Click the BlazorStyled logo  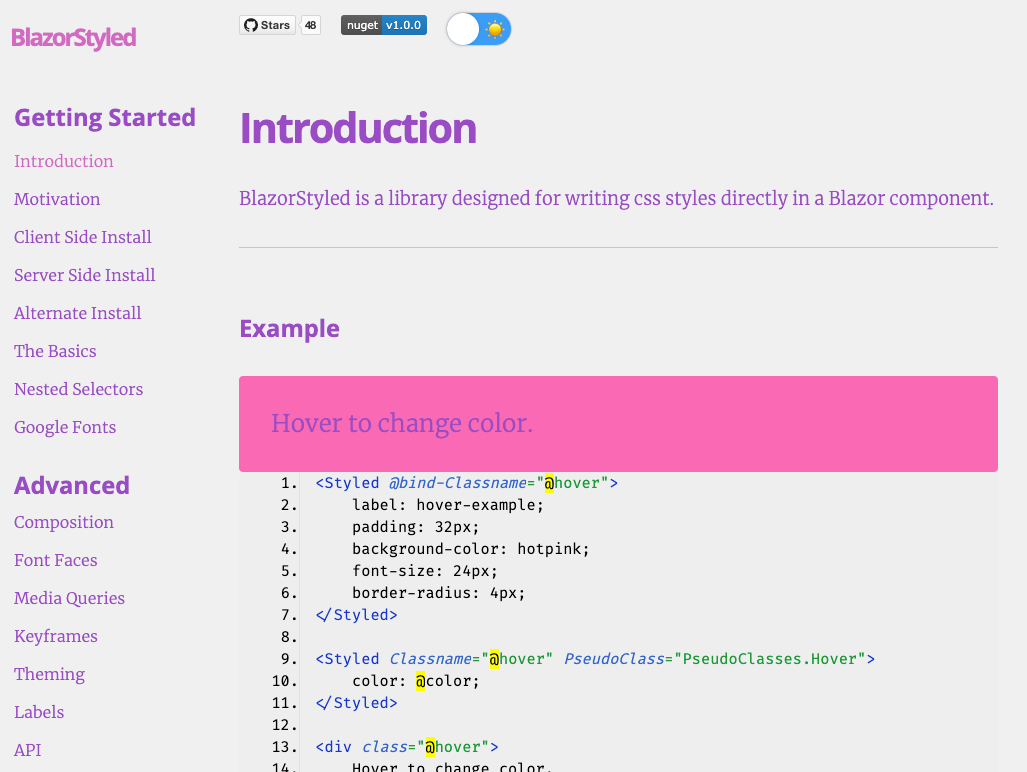pos(74,38)
